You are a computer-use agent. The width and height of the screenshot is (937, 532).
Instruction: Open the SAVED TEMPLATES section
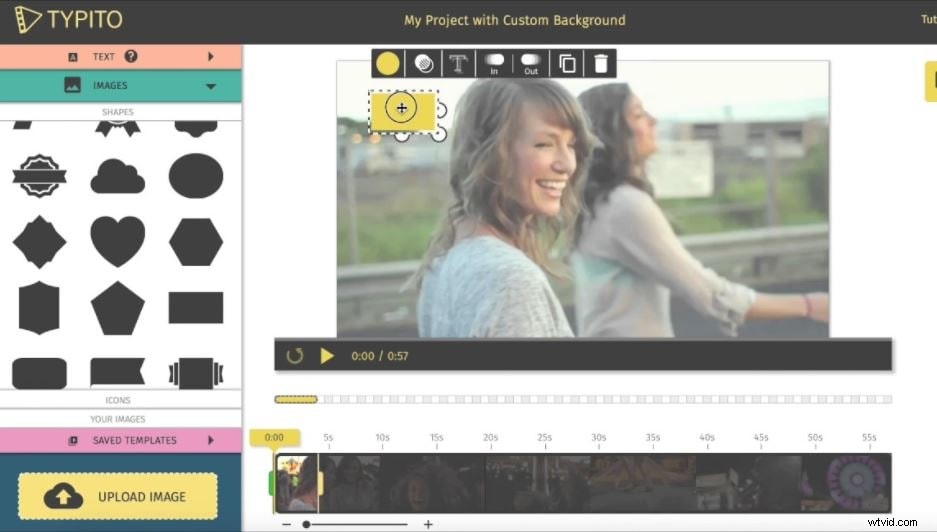tap(121, 441)
